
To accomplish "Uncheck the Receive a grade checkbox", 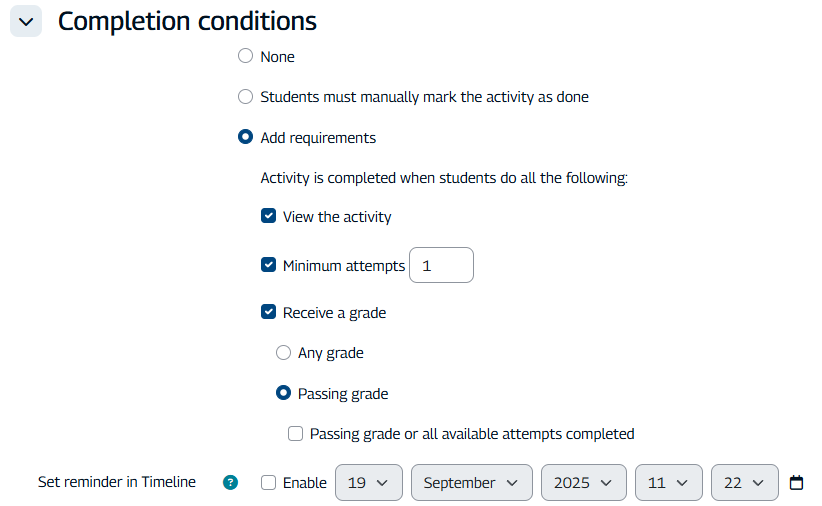I will (268, 312).
